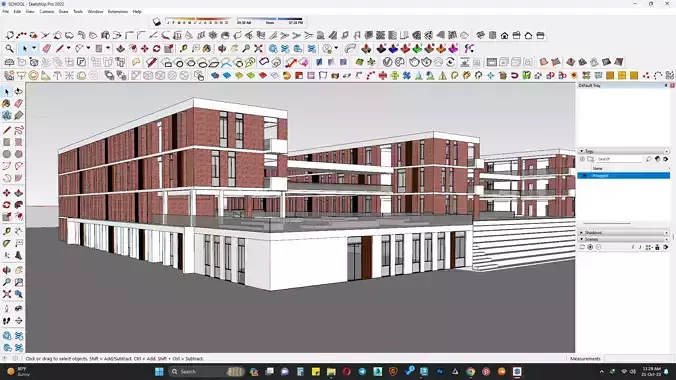Select the Tape Measure tool in left toolbar
This screenshot has width=676, height=380.
(6, 232)
